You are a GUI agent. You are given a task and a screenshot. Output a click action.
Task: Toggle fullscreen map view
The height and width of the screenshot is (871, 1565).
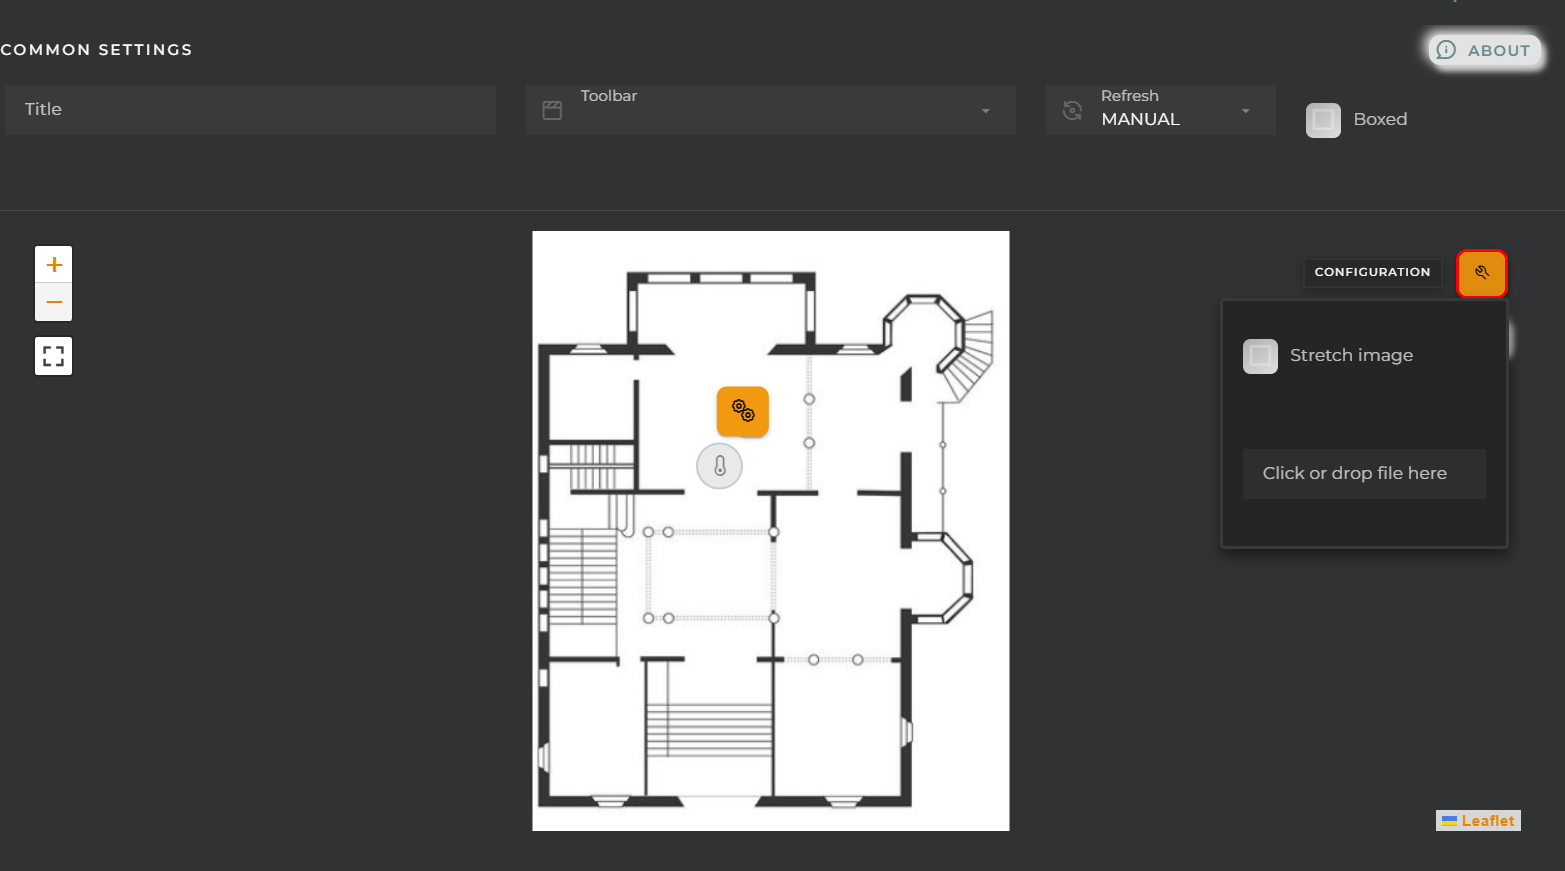coord(54,356)
